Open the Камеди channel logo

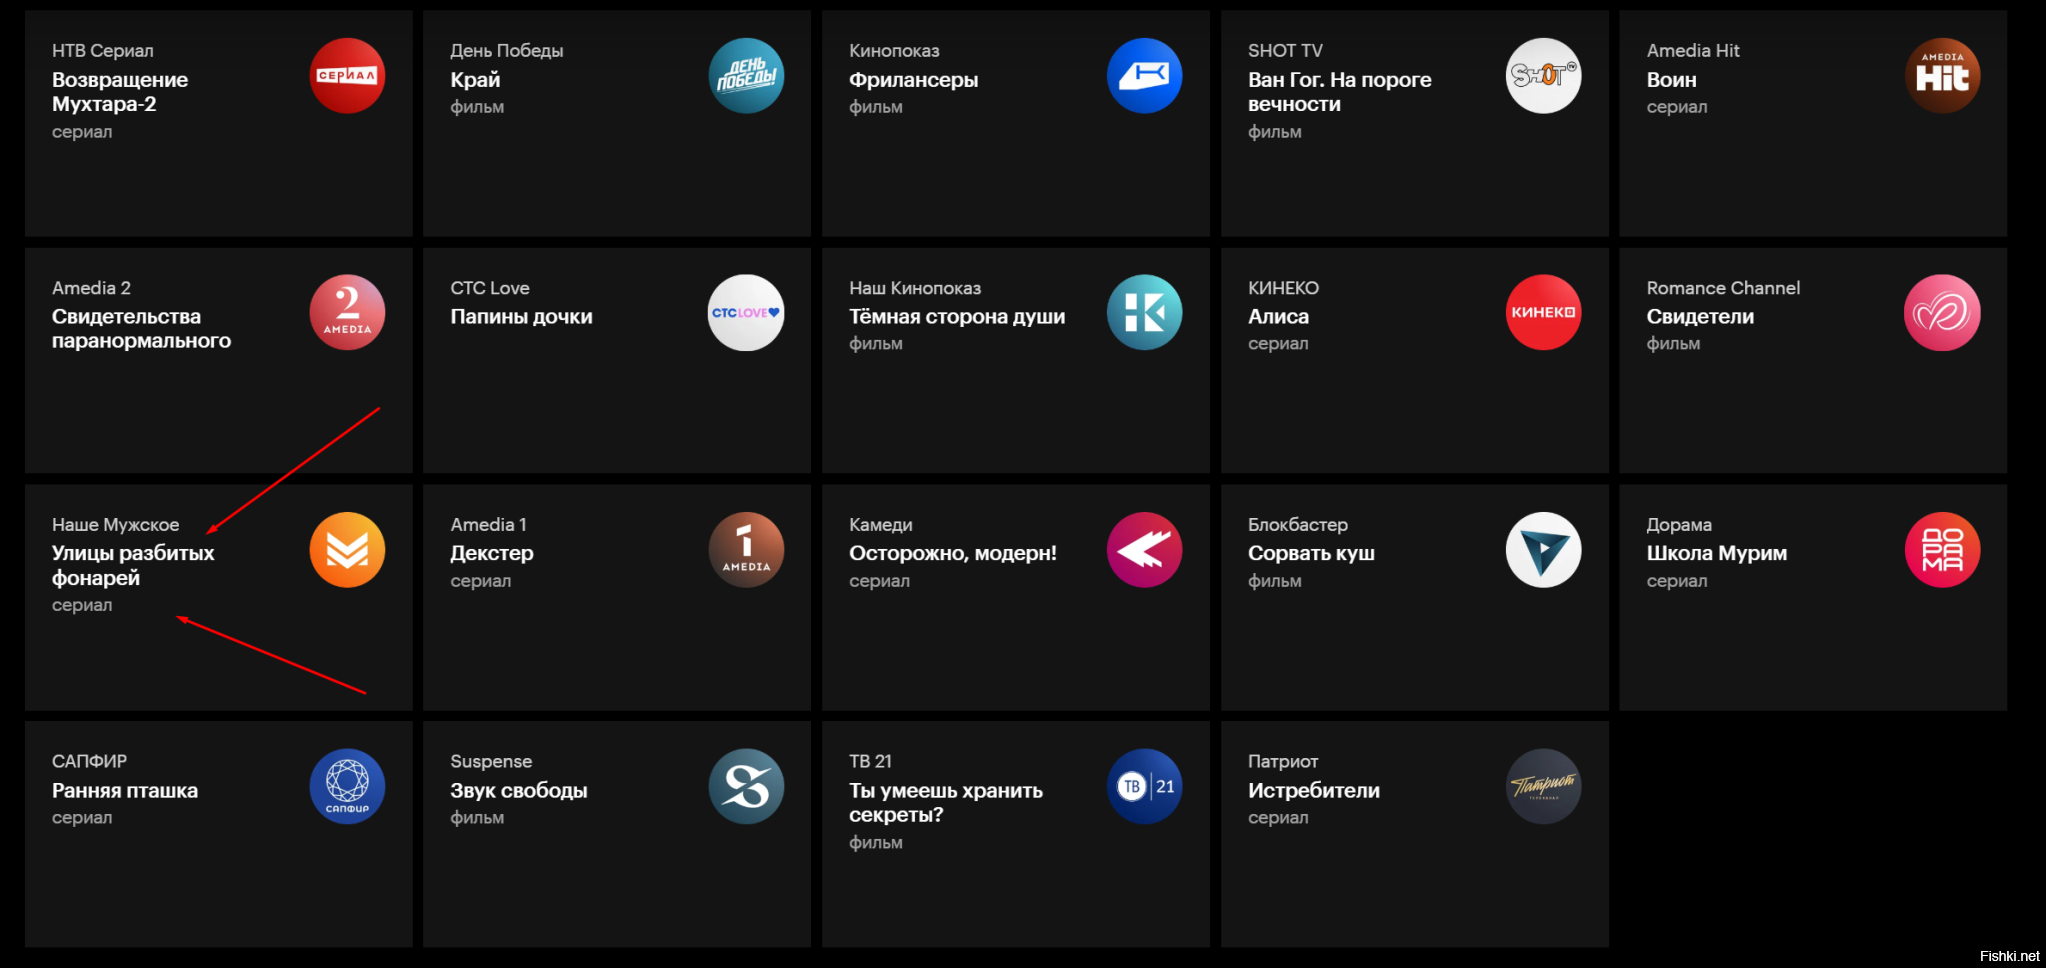[1145, 550]
